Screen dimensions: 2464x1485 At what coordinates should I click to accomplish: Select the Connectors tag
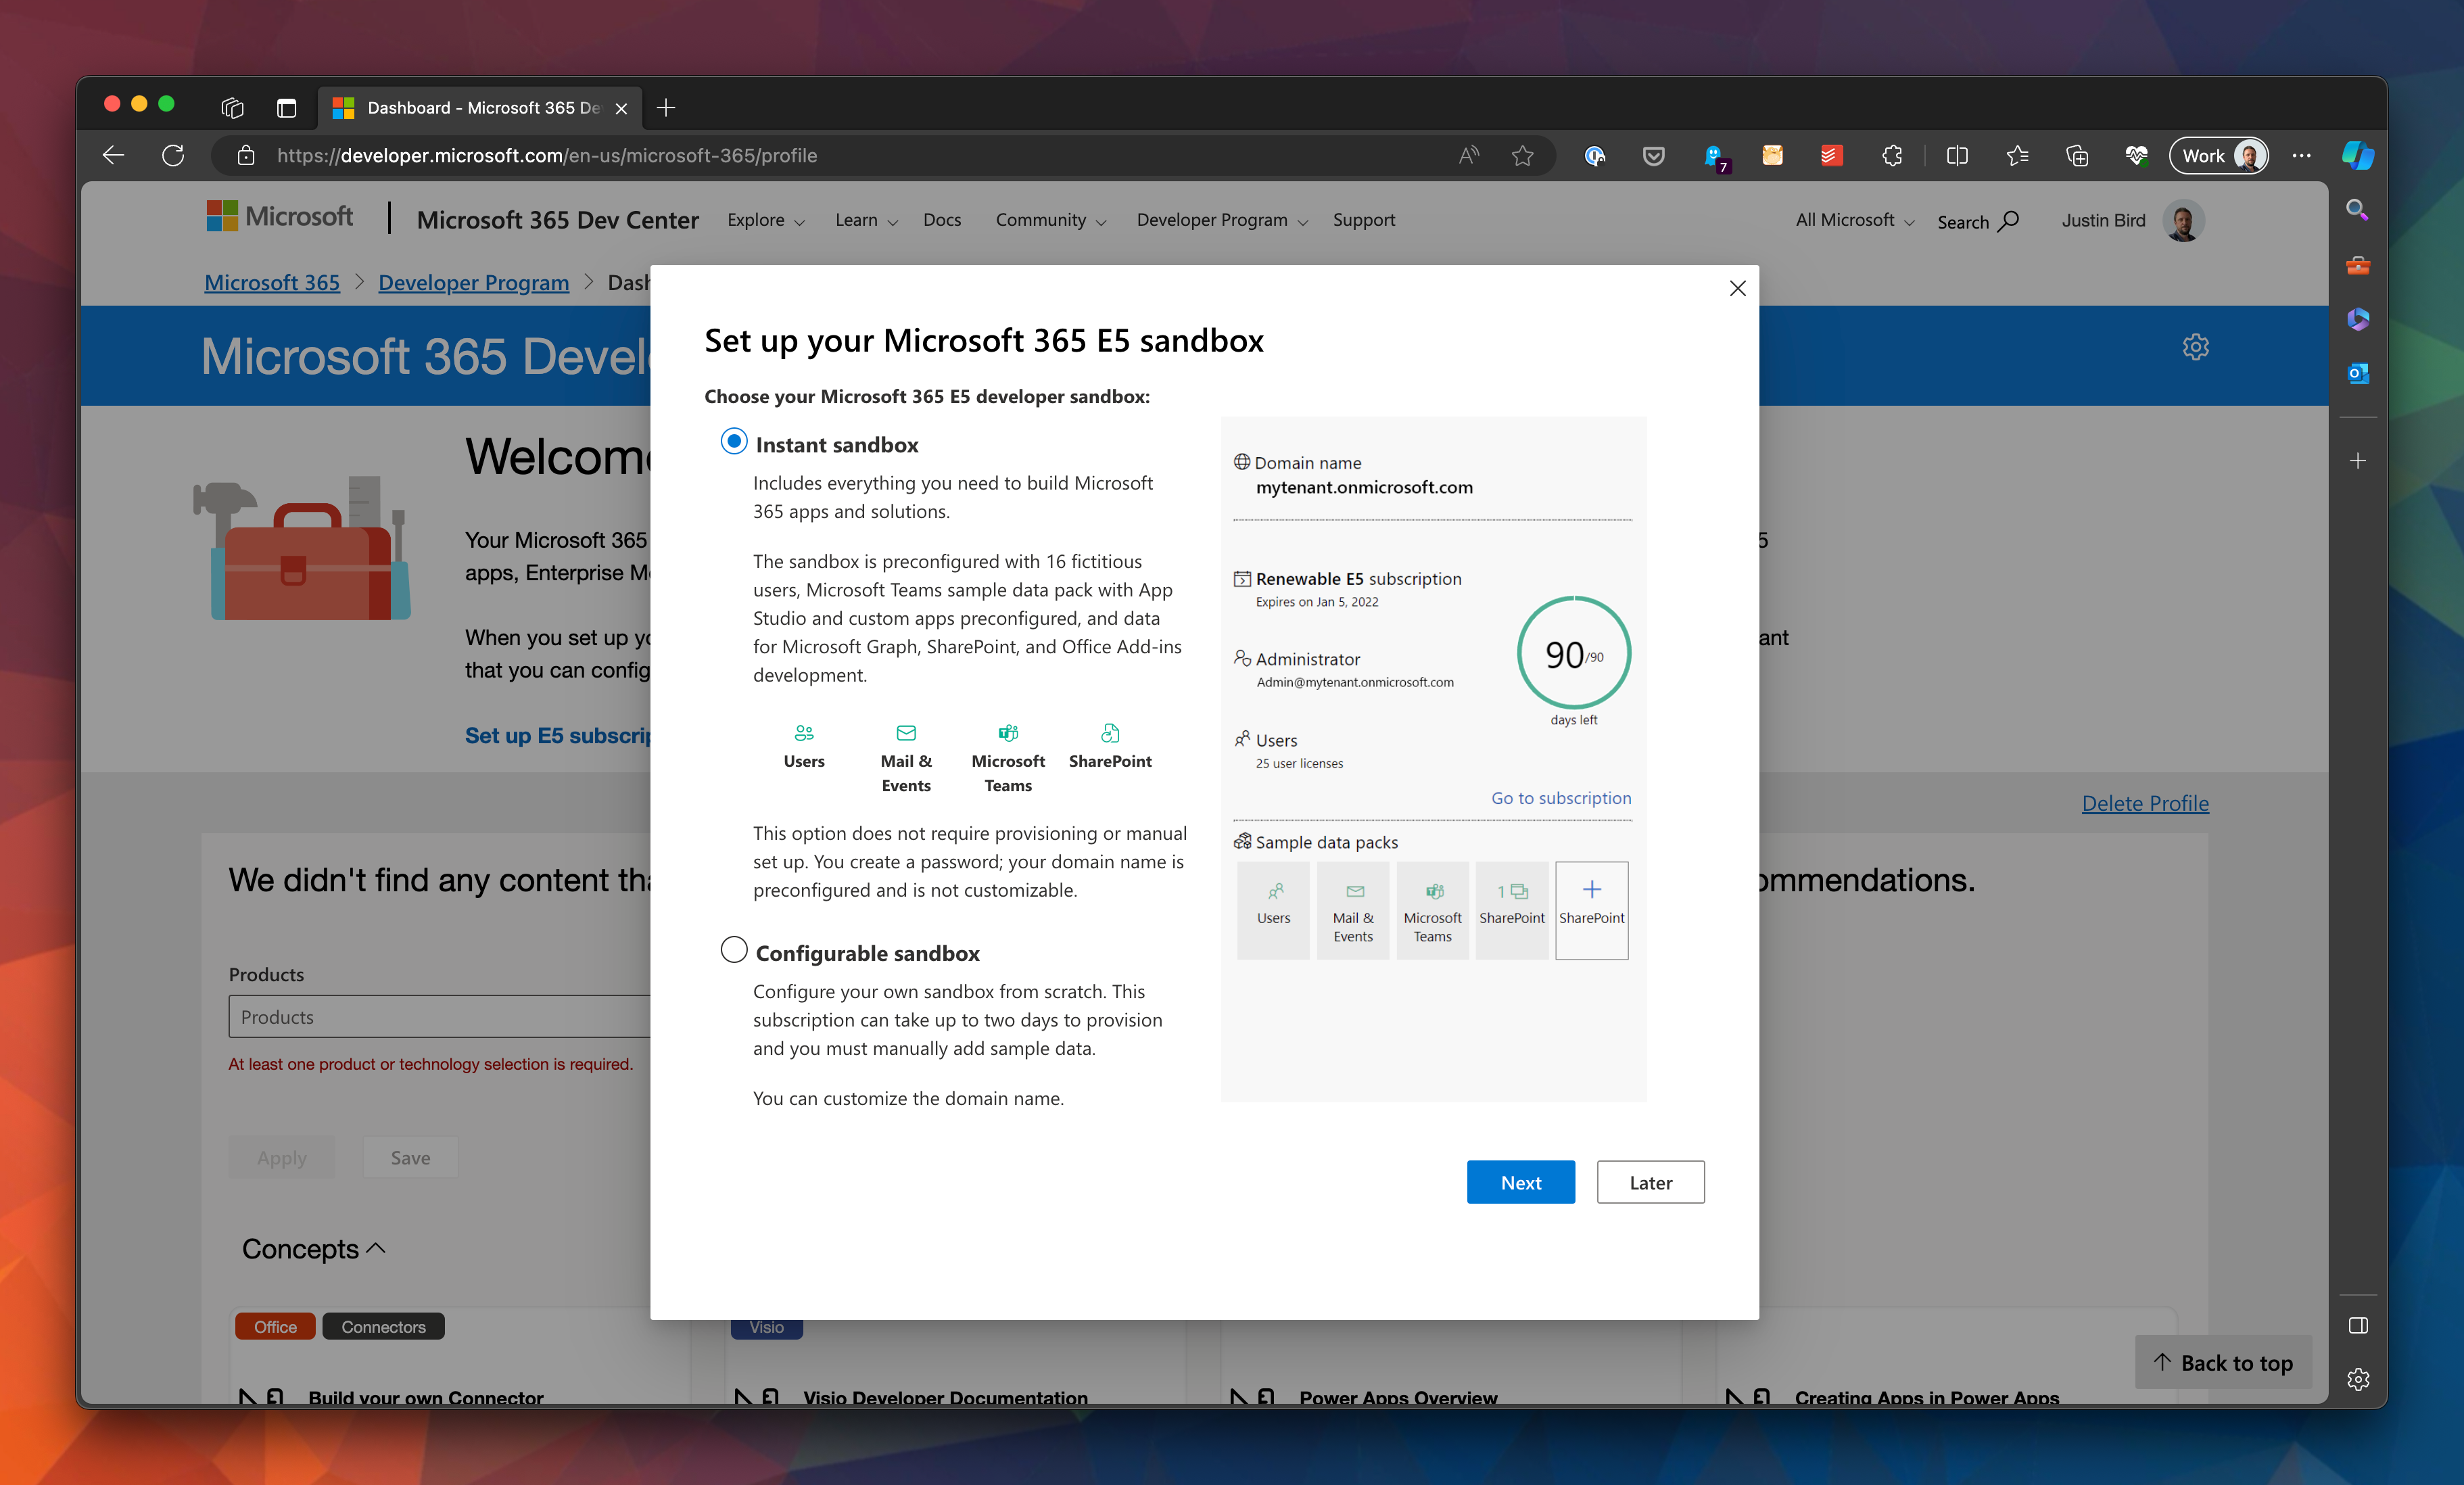383,1326
